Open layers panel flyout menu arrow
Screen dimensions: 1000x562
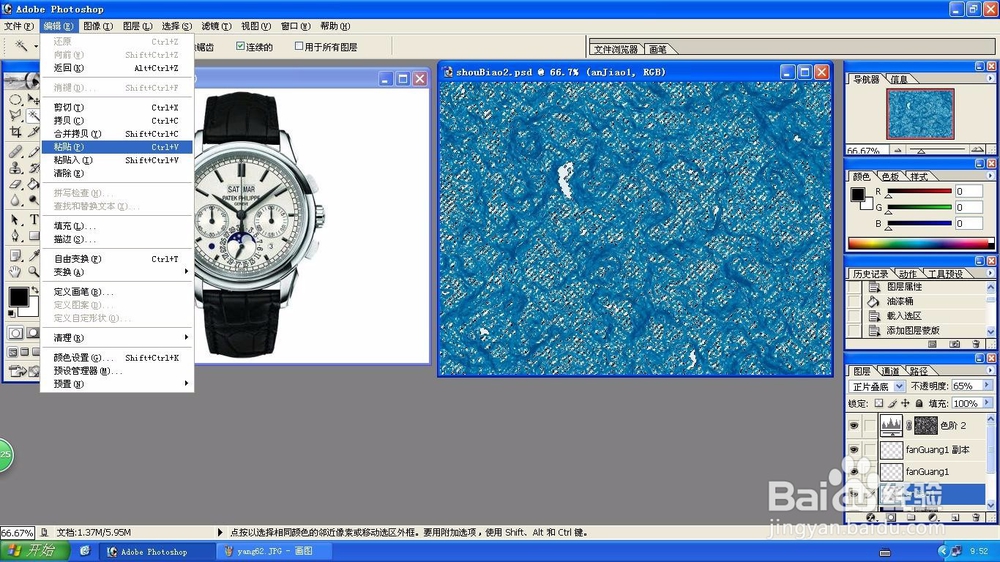[990, 370]
